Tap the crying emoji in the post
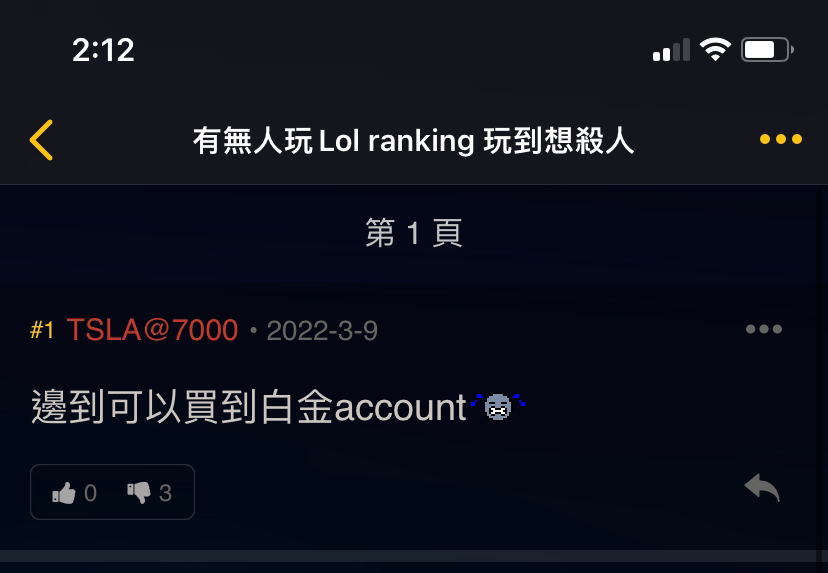The height and width of the screenshot is (573, 828). pyautogui.click(x=497, y=406)
